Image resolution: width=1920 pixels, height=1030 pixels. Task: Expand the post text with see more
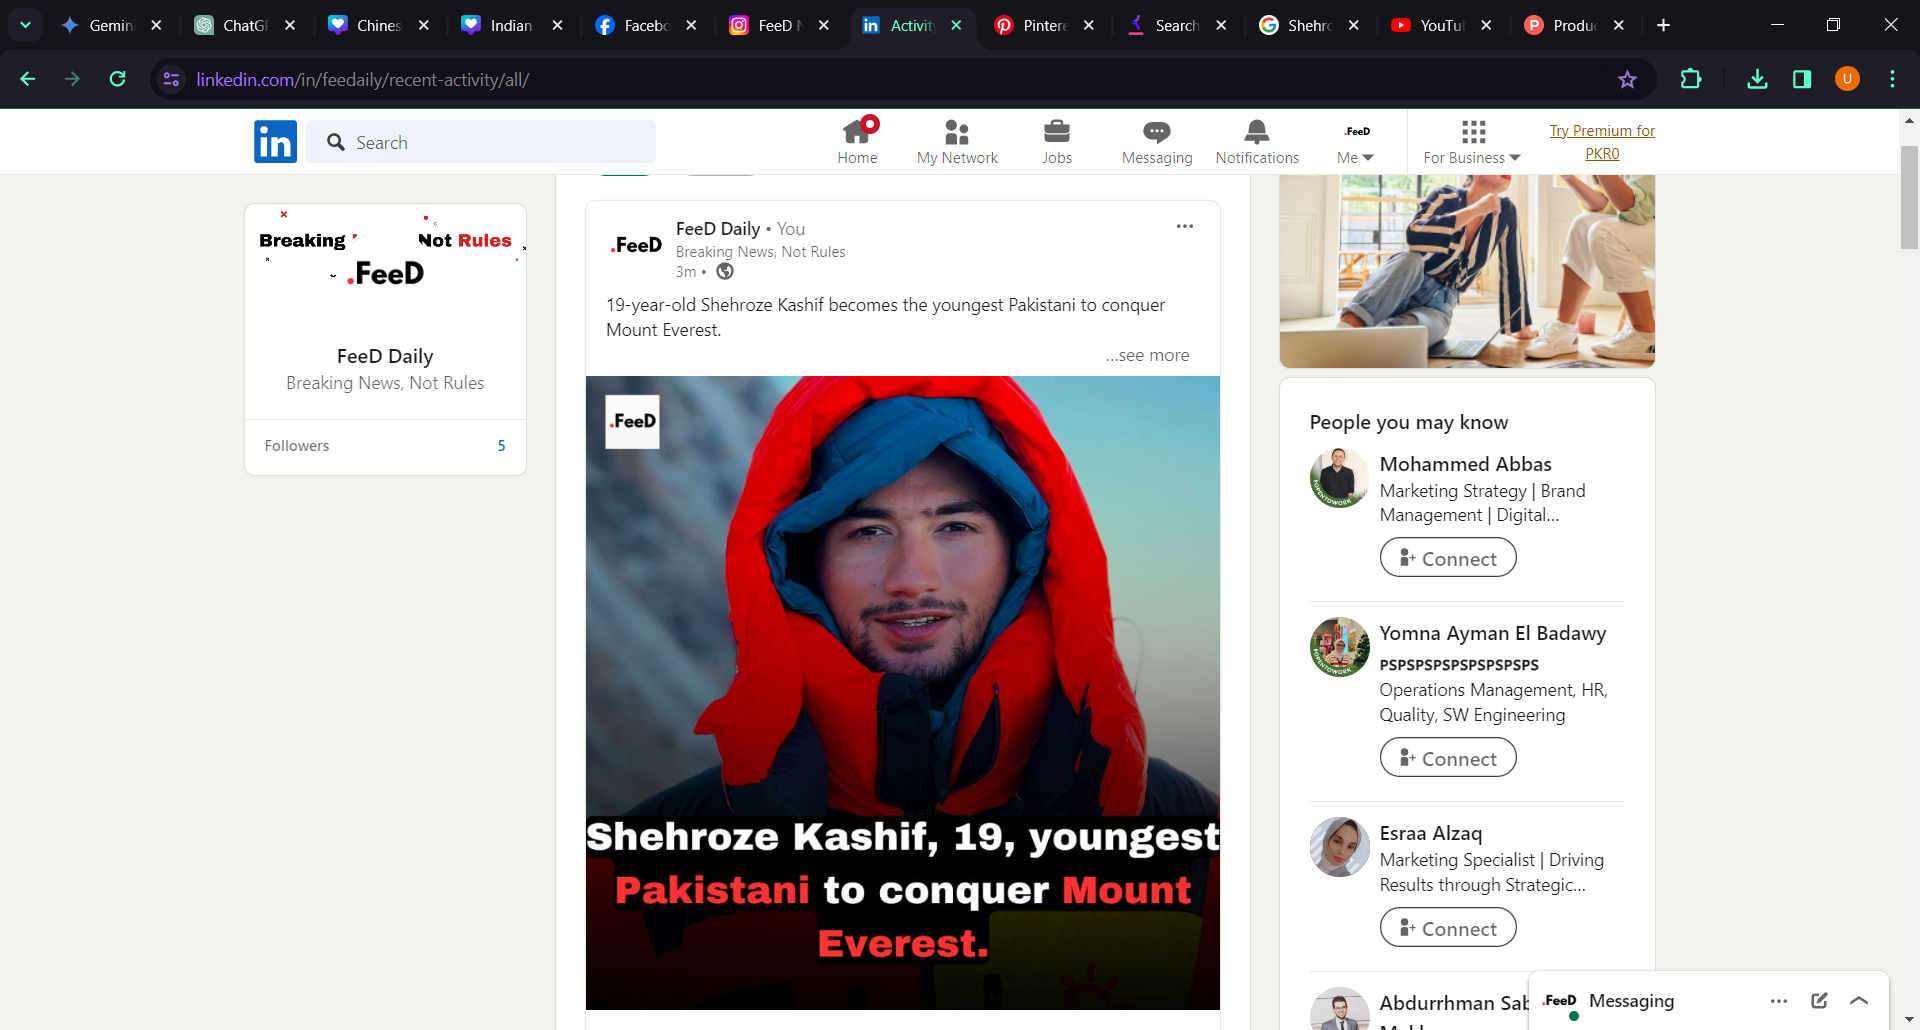[1147, 355]
